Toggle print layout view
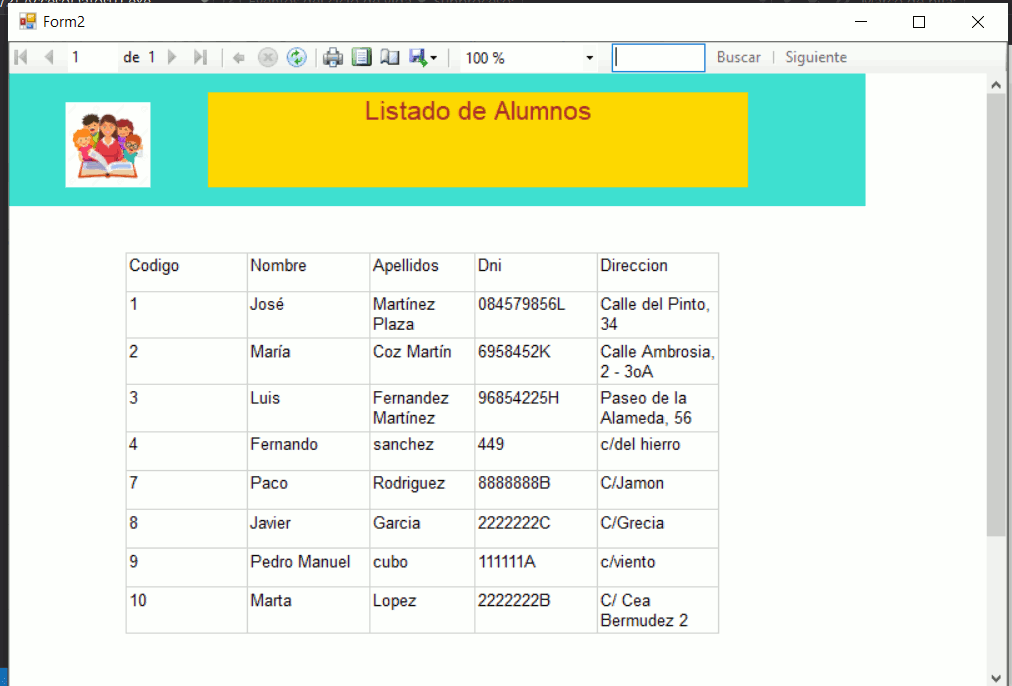This screenshot has width=1012, height=686. (361, 58)
